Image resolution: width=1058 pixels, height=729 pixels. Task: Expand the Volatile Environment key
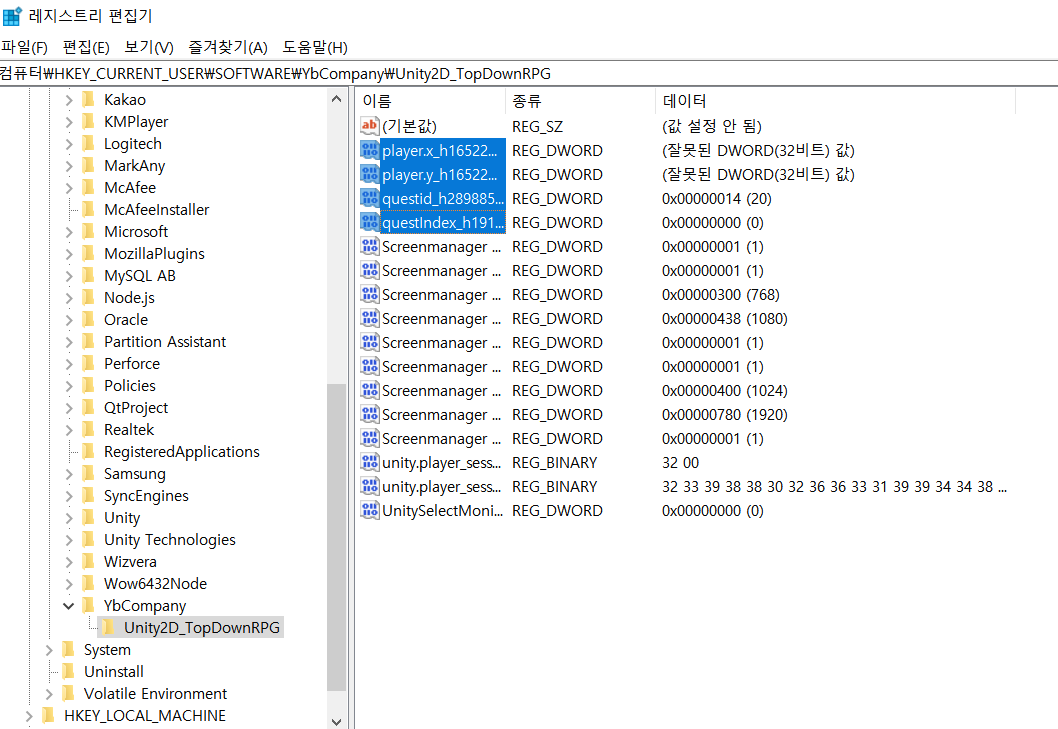49,694
